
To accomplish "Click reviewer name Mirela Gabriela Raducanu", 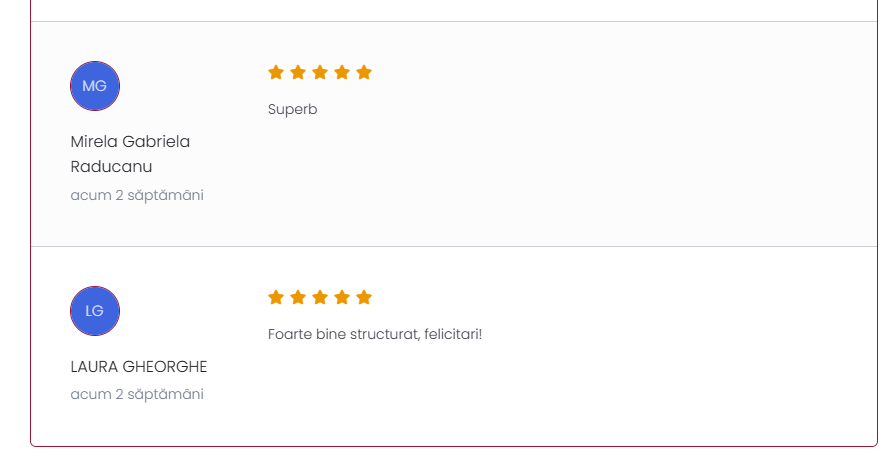I will tap(130, 154).
